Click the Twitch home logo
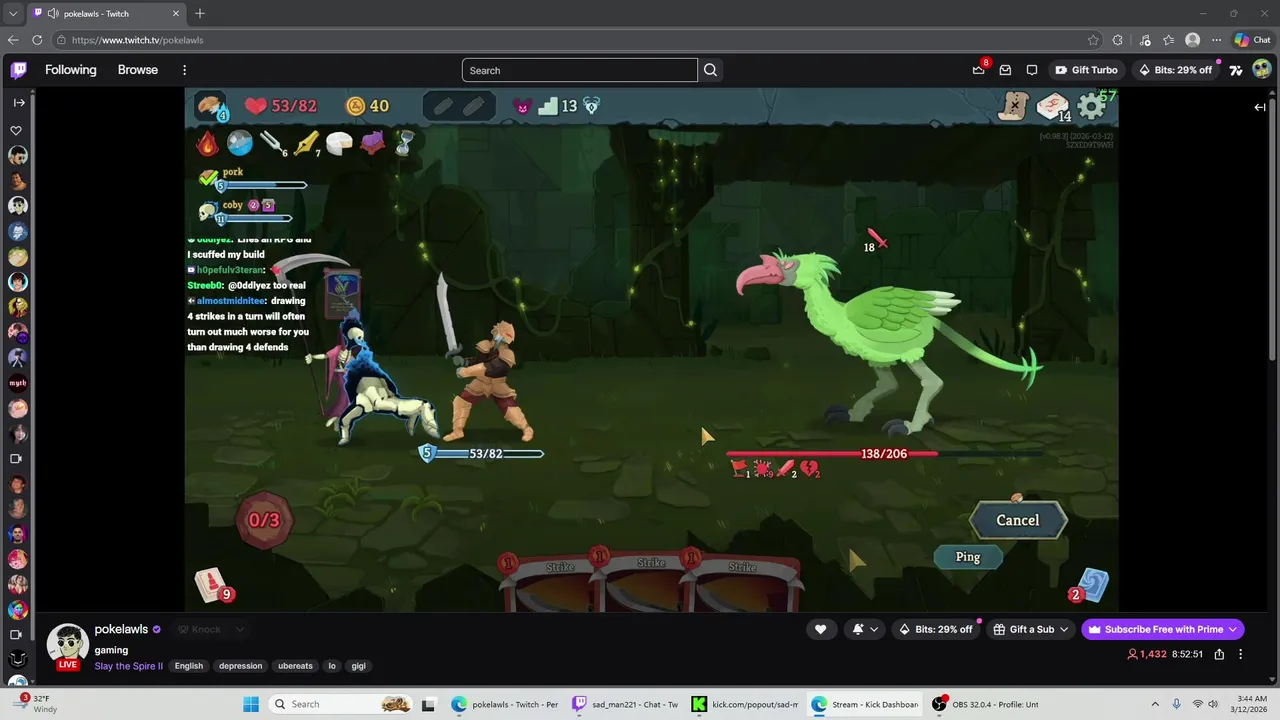Screen dimensions: 1280x720 (x=19, y=70)
